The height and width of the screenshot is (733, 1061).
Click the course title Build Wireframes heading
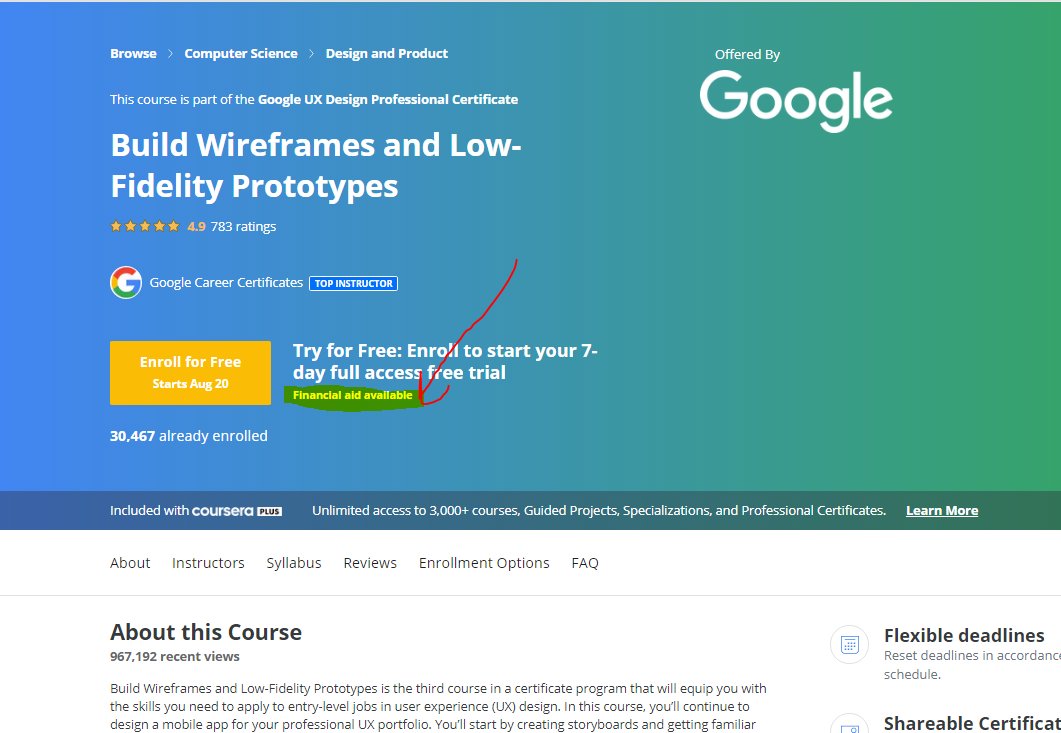315,165
